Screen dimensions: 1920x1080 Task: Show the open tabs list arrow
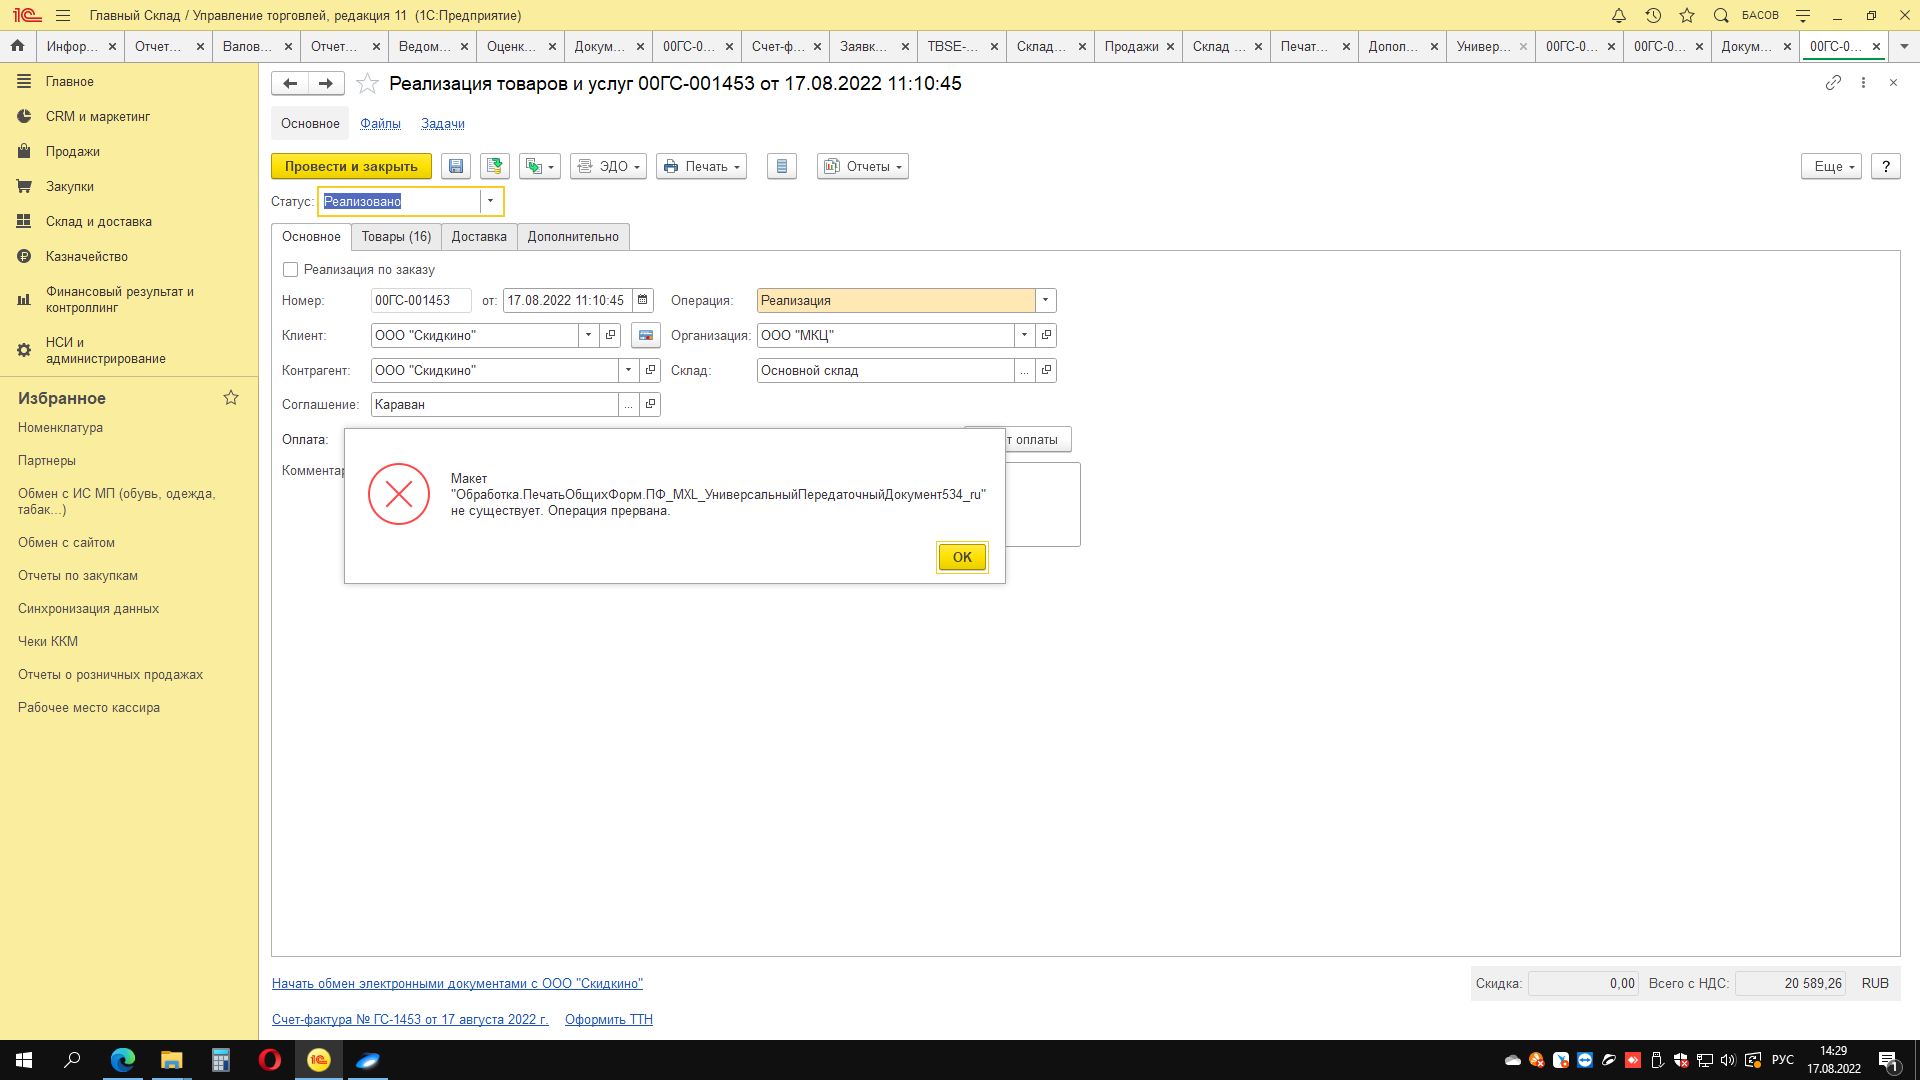(1904, 46)
